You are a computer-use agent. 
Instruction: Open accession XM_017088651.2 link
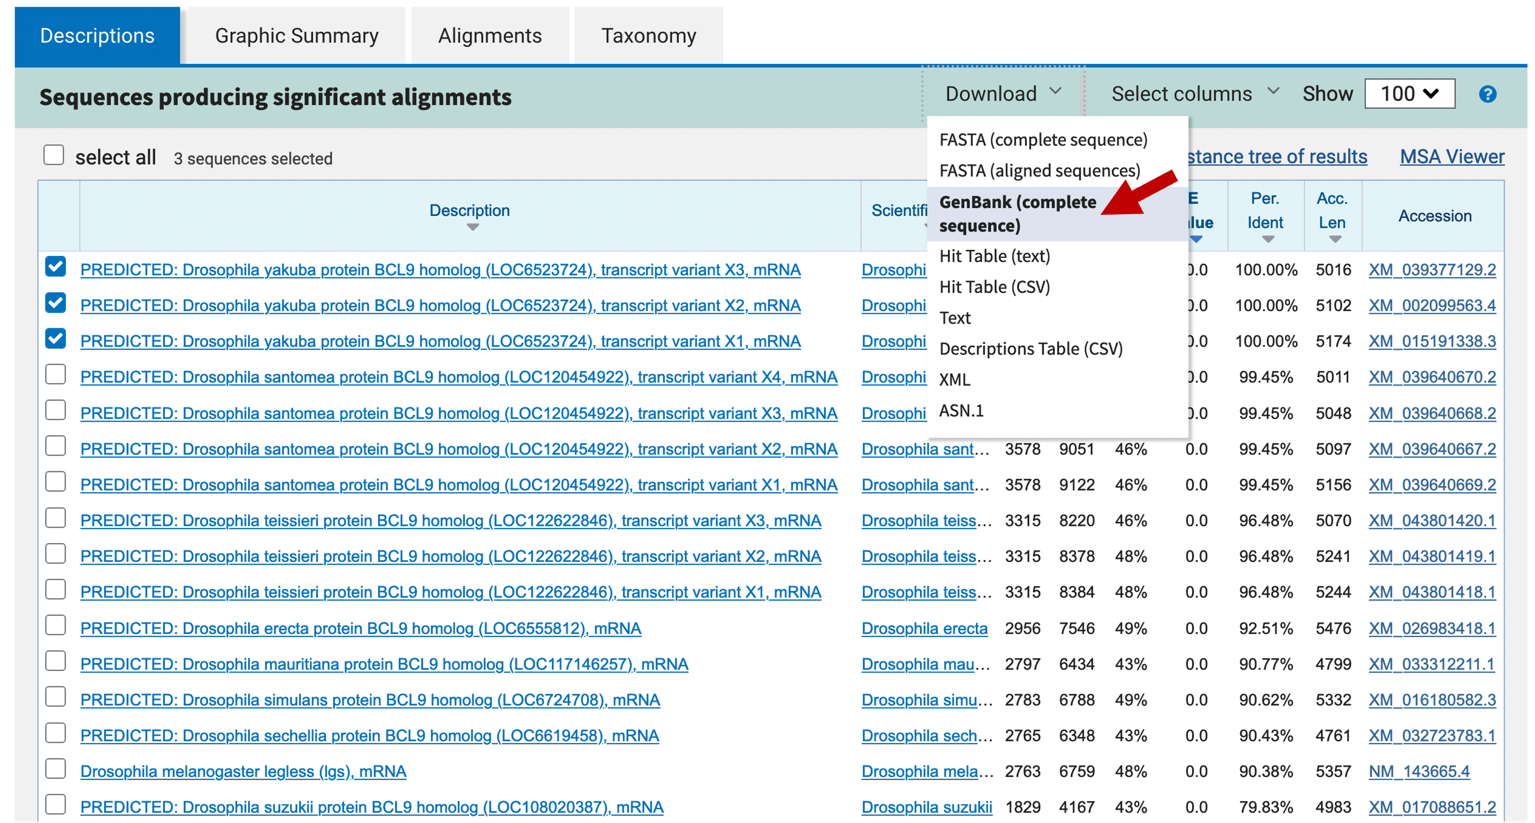(1432, 807)
